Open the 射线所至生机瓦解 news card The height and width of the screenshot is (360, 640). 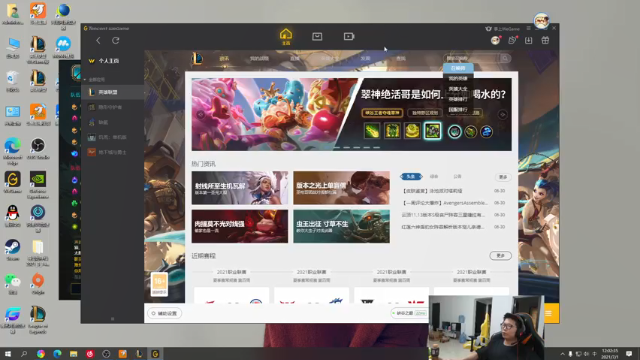click(x=240, y=188)
